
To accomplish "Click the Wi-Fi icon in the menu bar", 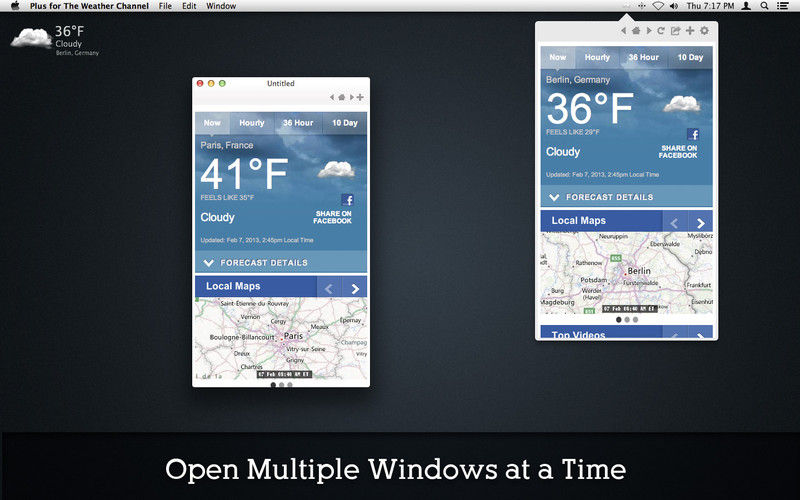I will (x=658, y=6).
